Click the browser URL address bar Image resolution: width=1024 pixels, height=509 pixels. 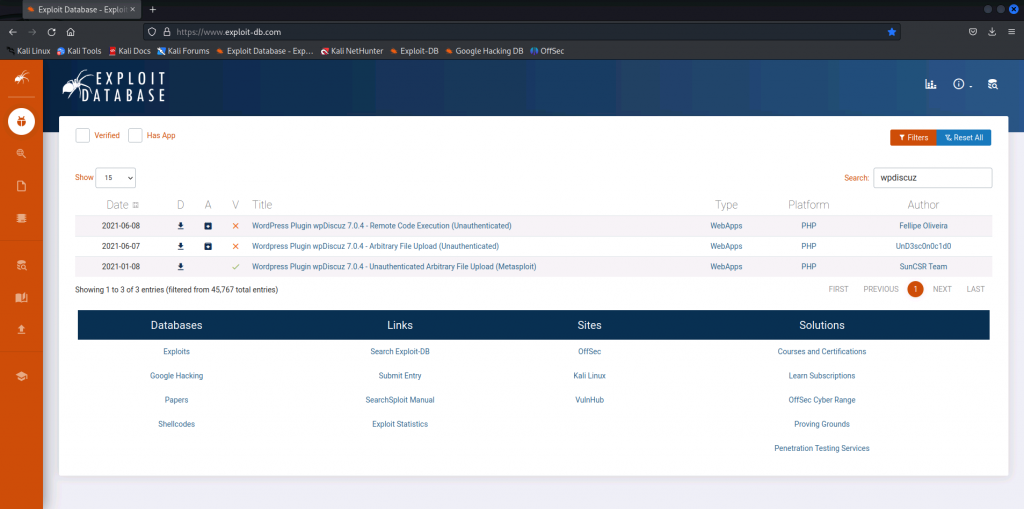tap(521, 31)
